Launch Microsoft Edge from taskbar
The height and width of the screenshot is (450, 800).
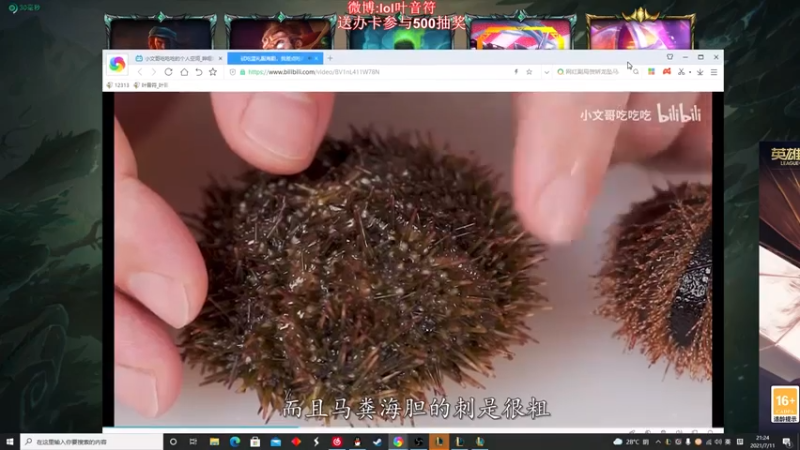tap(235, 442)
